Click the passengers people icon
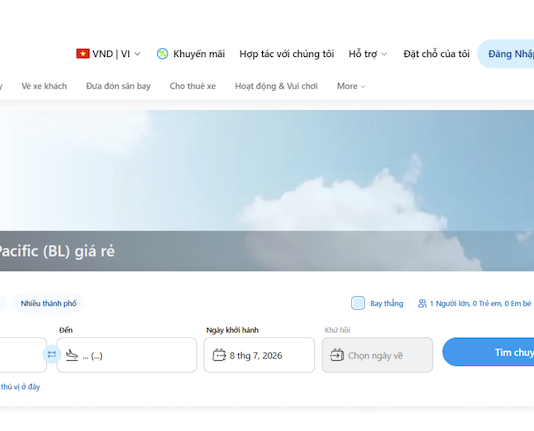Image resolution: width=534 pixels, height=431 pixels. tap(422, 303)
